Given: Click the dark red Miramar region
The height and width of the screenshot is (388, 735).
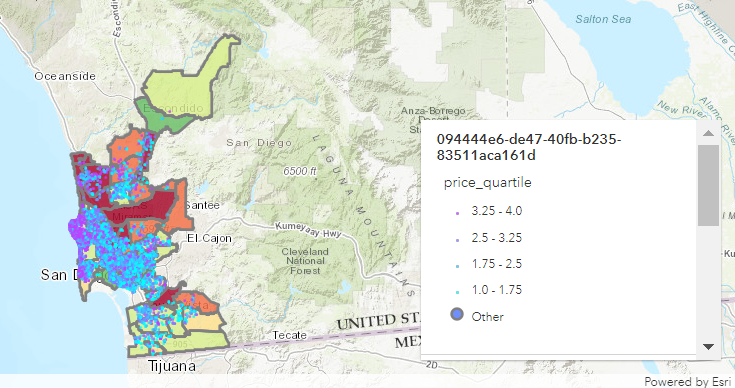Looking at the screenshot, I should pos(141,206).
